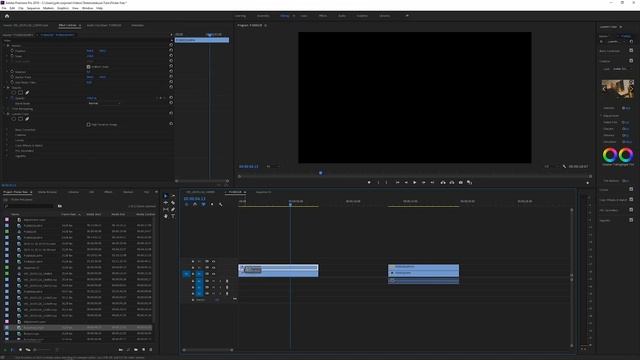
Task: Toggle Rotation stopwatch animation
Action: coord(12,71)
